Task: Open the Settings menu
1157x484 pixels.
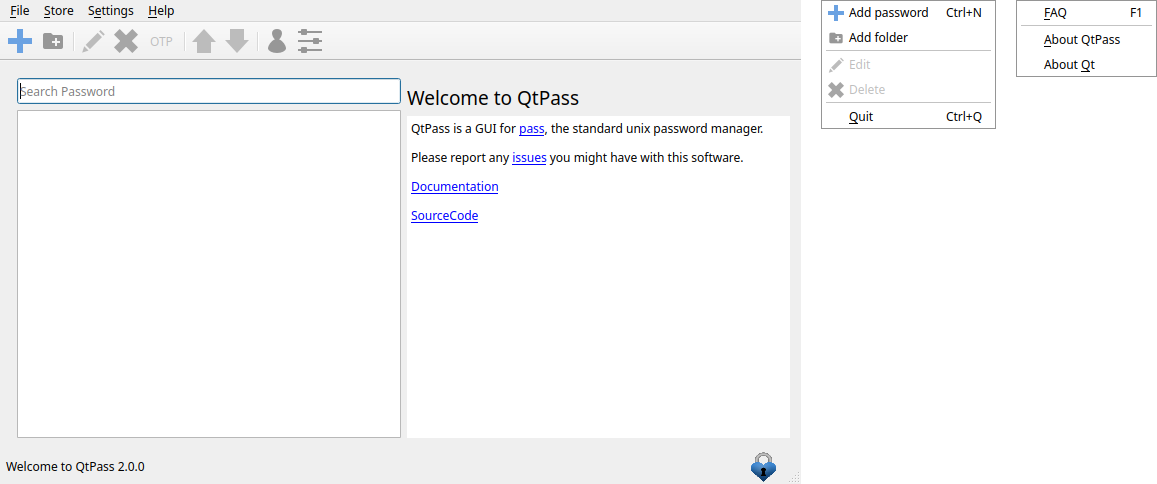Action: coord(111,11)
